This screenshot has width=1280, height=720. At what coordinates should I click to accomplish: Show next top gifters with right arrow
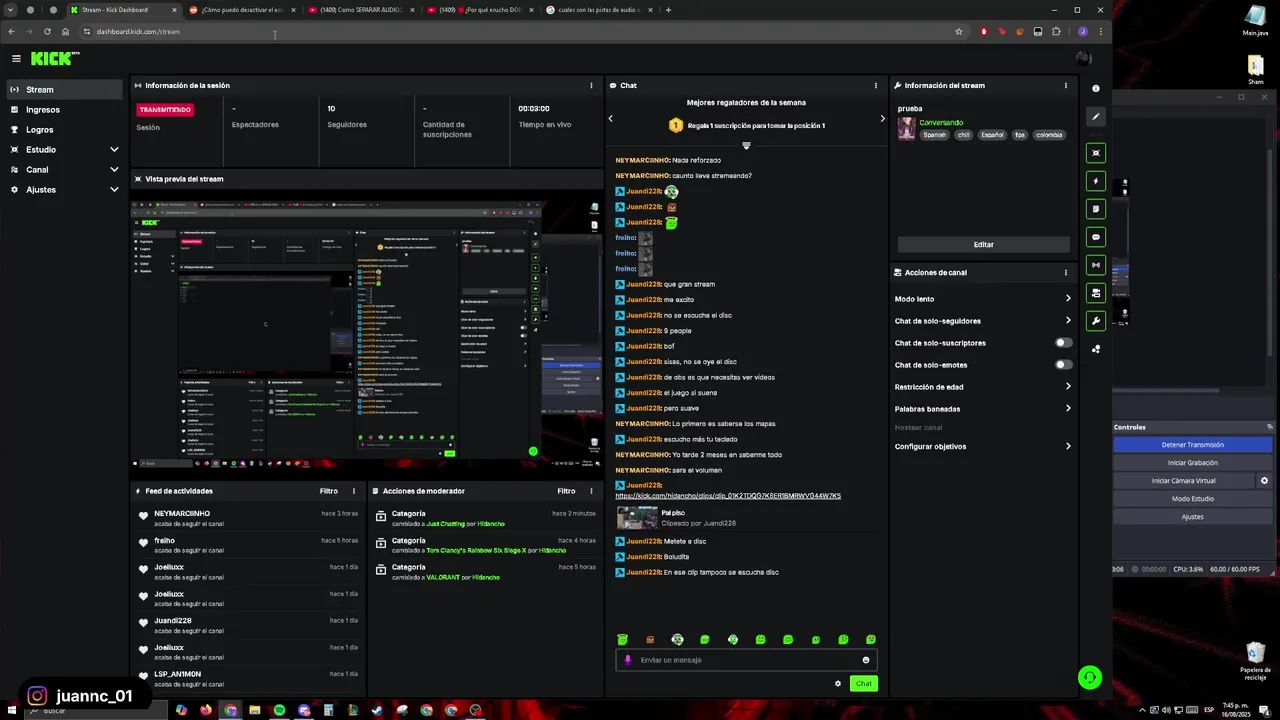tap(882, 119)
